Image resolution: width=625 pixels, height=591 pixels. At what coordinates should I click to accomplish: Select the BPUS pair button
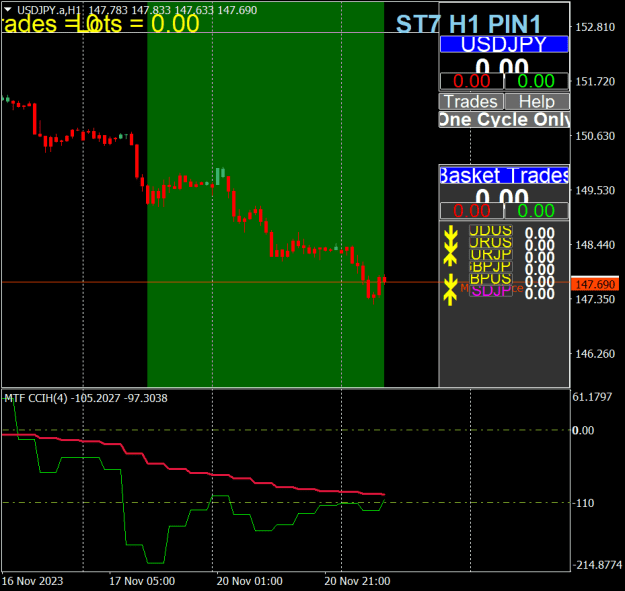[491, 279]
